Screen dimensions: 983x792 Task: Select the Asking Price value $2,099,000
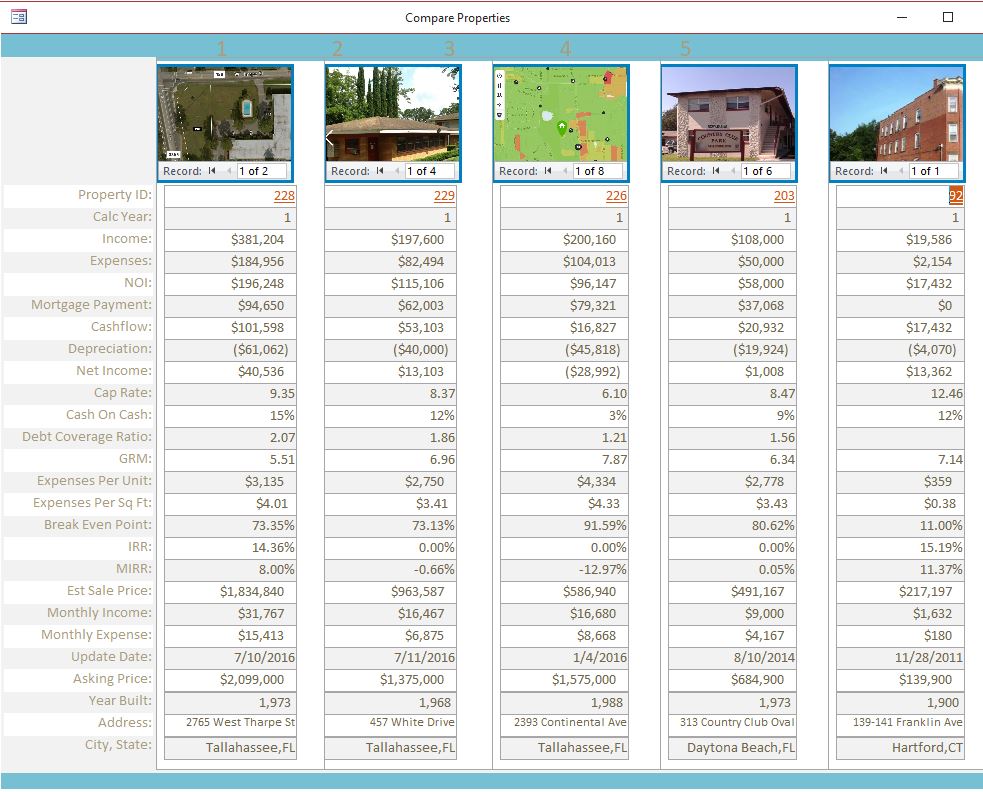(230, 679)
